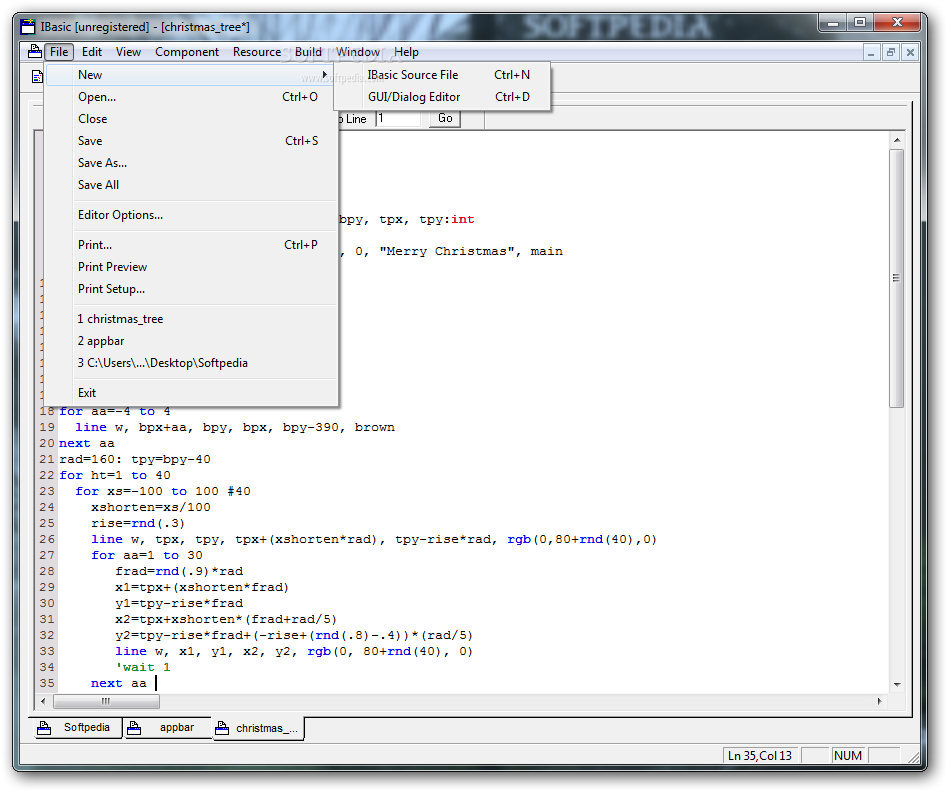The image size is (948, 792).
Task: Open the View menu
Action: (128, 52)
